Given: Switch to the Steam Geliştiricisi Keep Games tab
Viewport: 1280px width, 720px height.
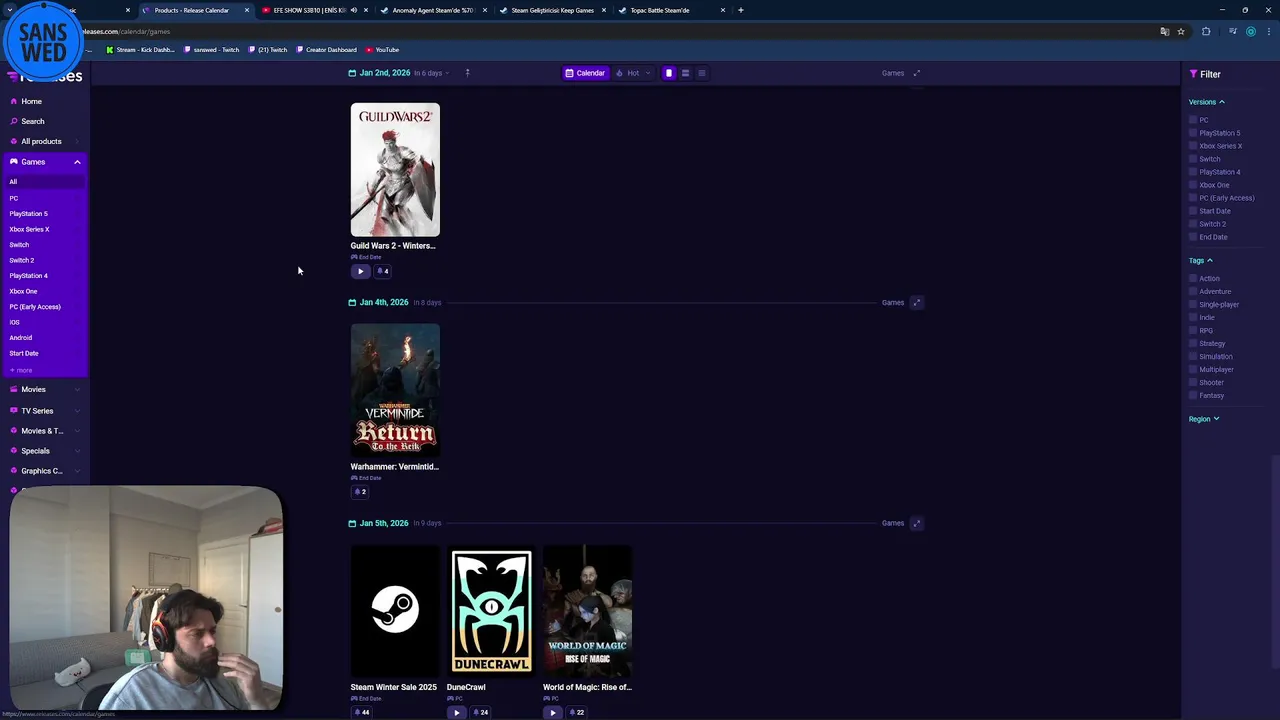Looking at the screenshot, I should (x=552, y=10).
